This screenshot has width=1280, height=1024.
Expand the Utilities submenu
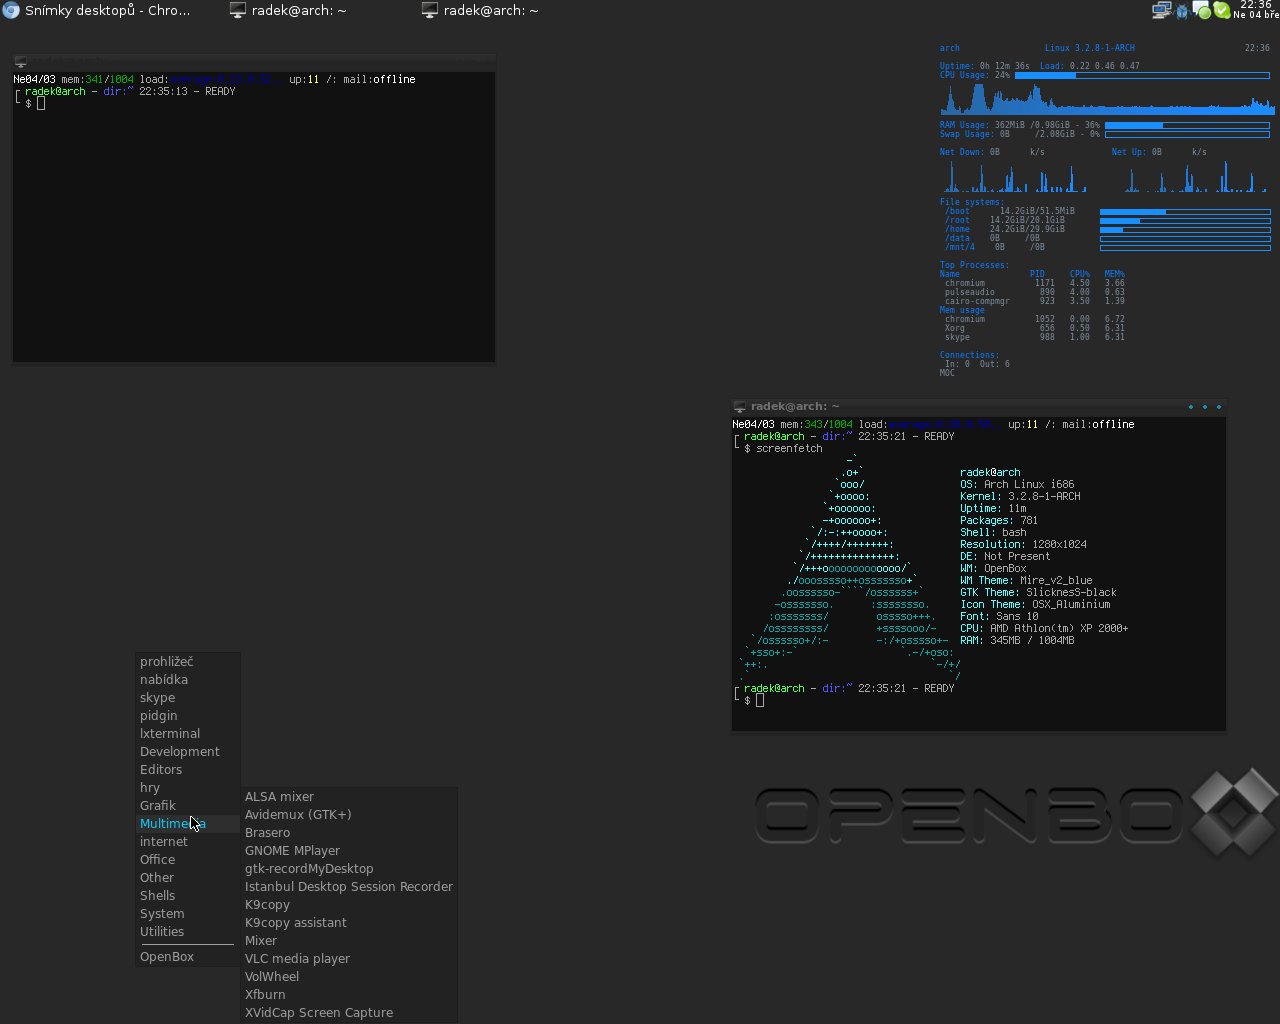click(x=188, y=932)
